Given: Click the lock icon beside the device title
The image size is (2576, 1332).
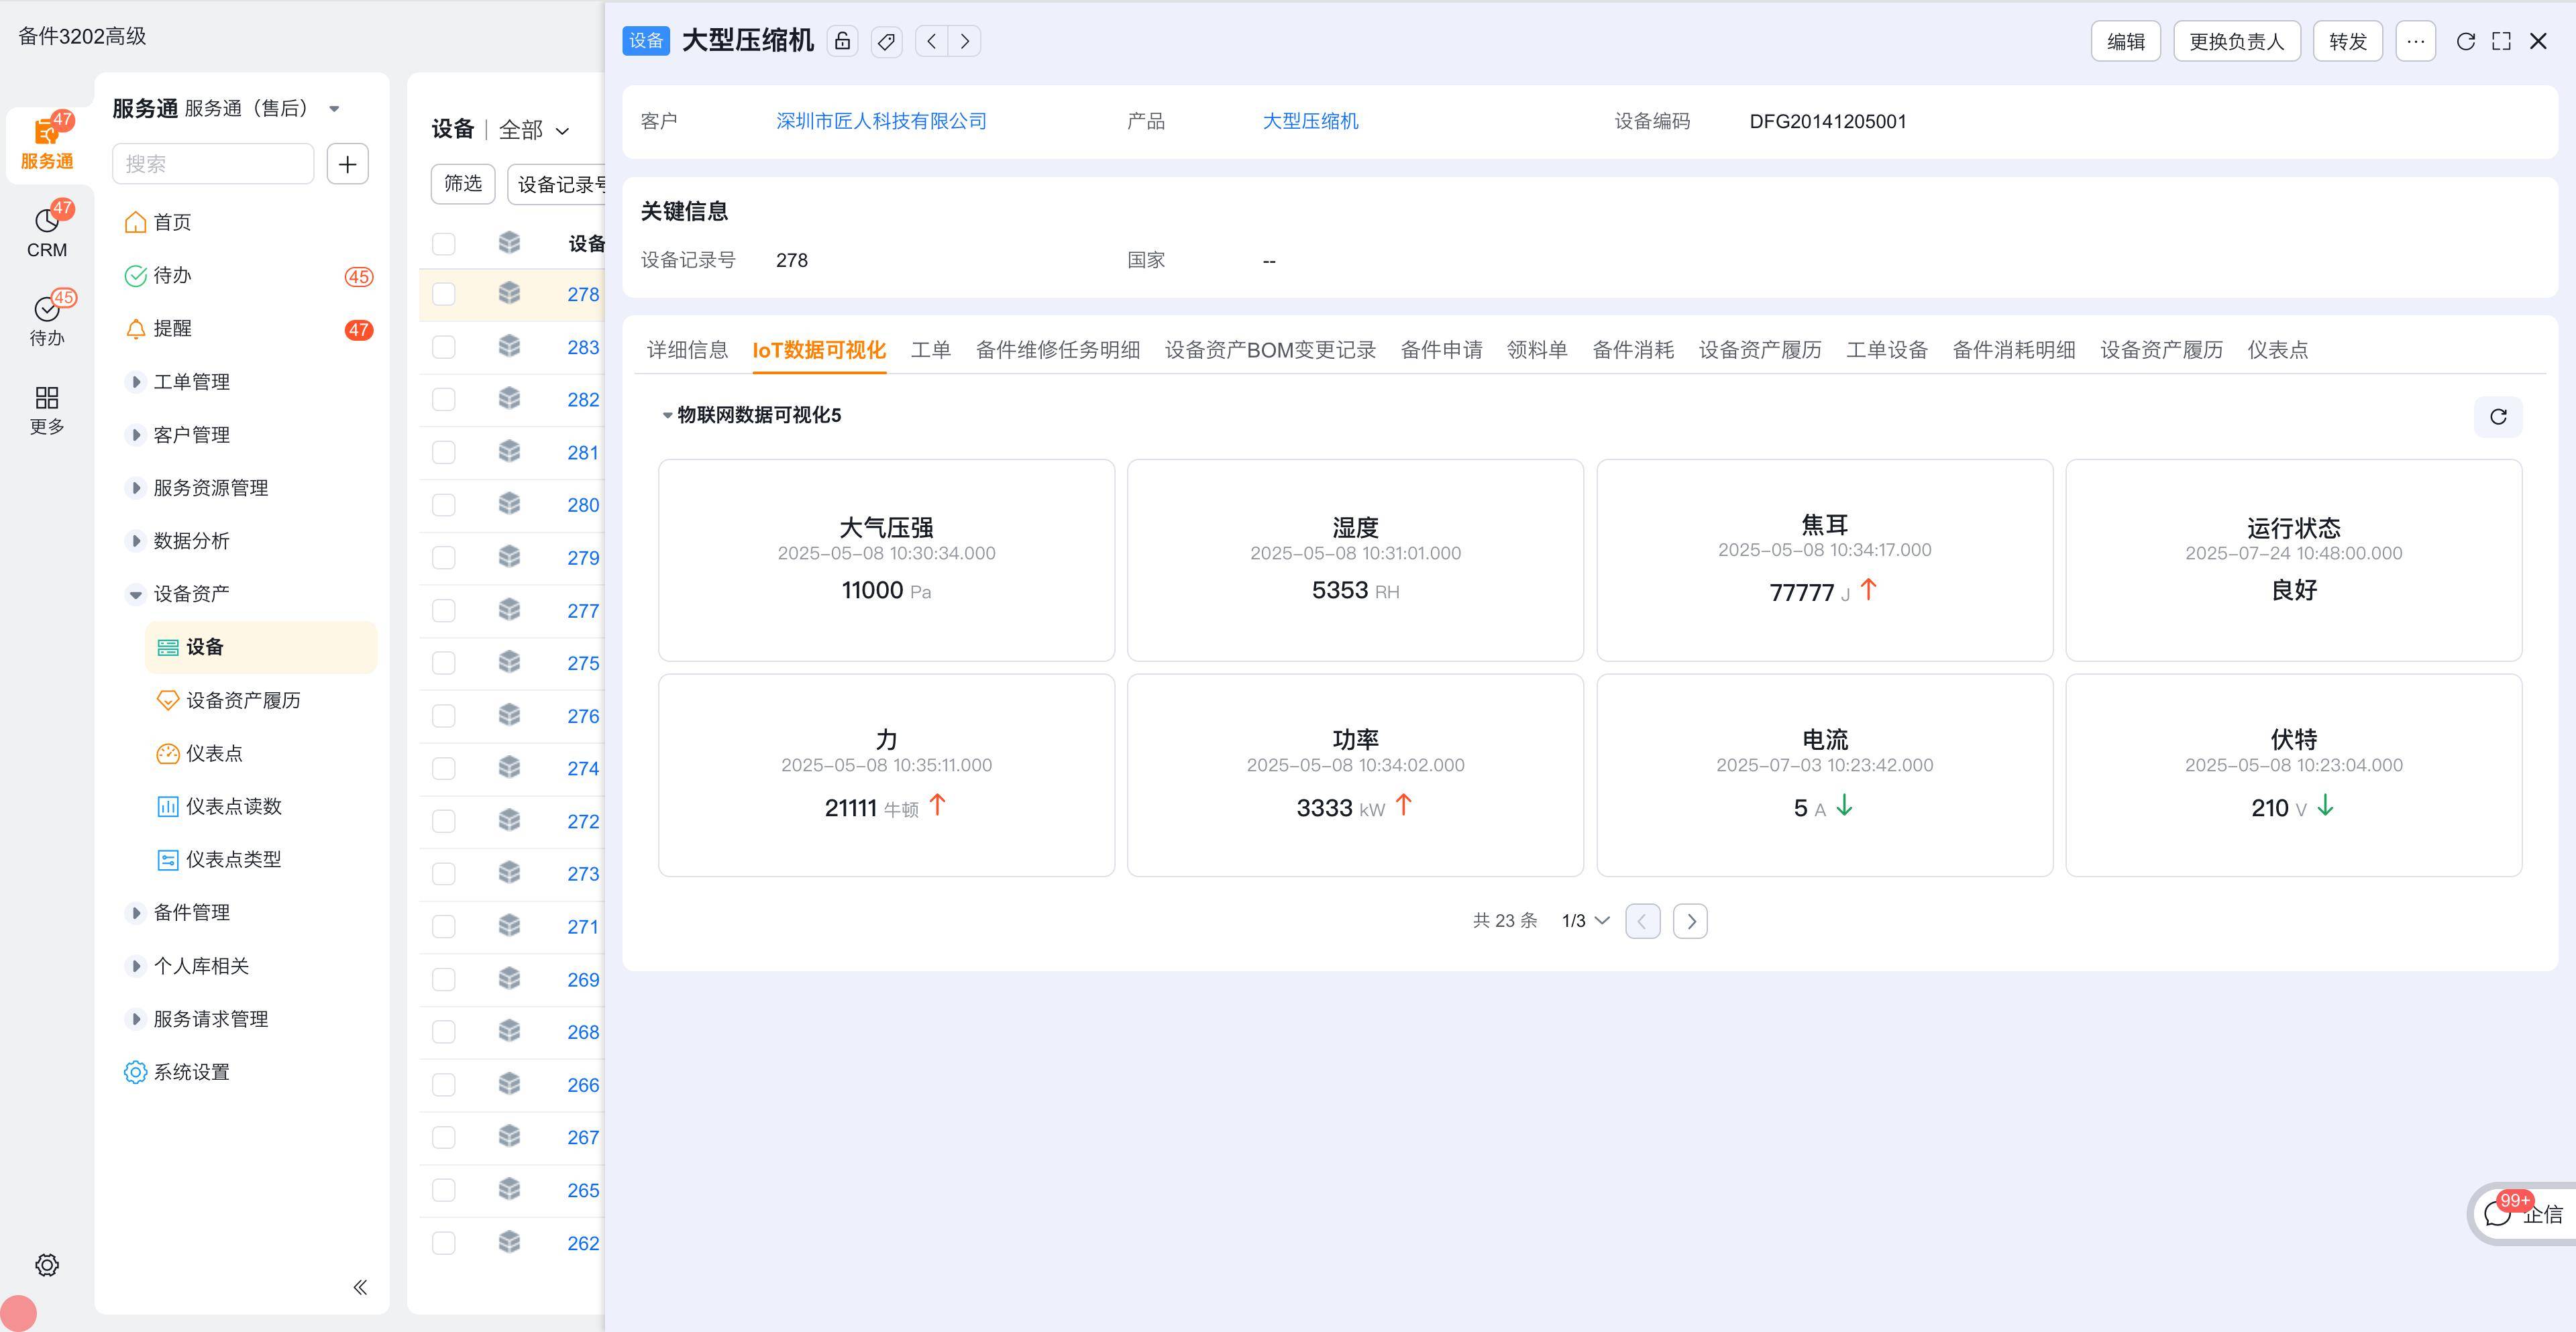Looking at the screenshot, I should [843, 41].
